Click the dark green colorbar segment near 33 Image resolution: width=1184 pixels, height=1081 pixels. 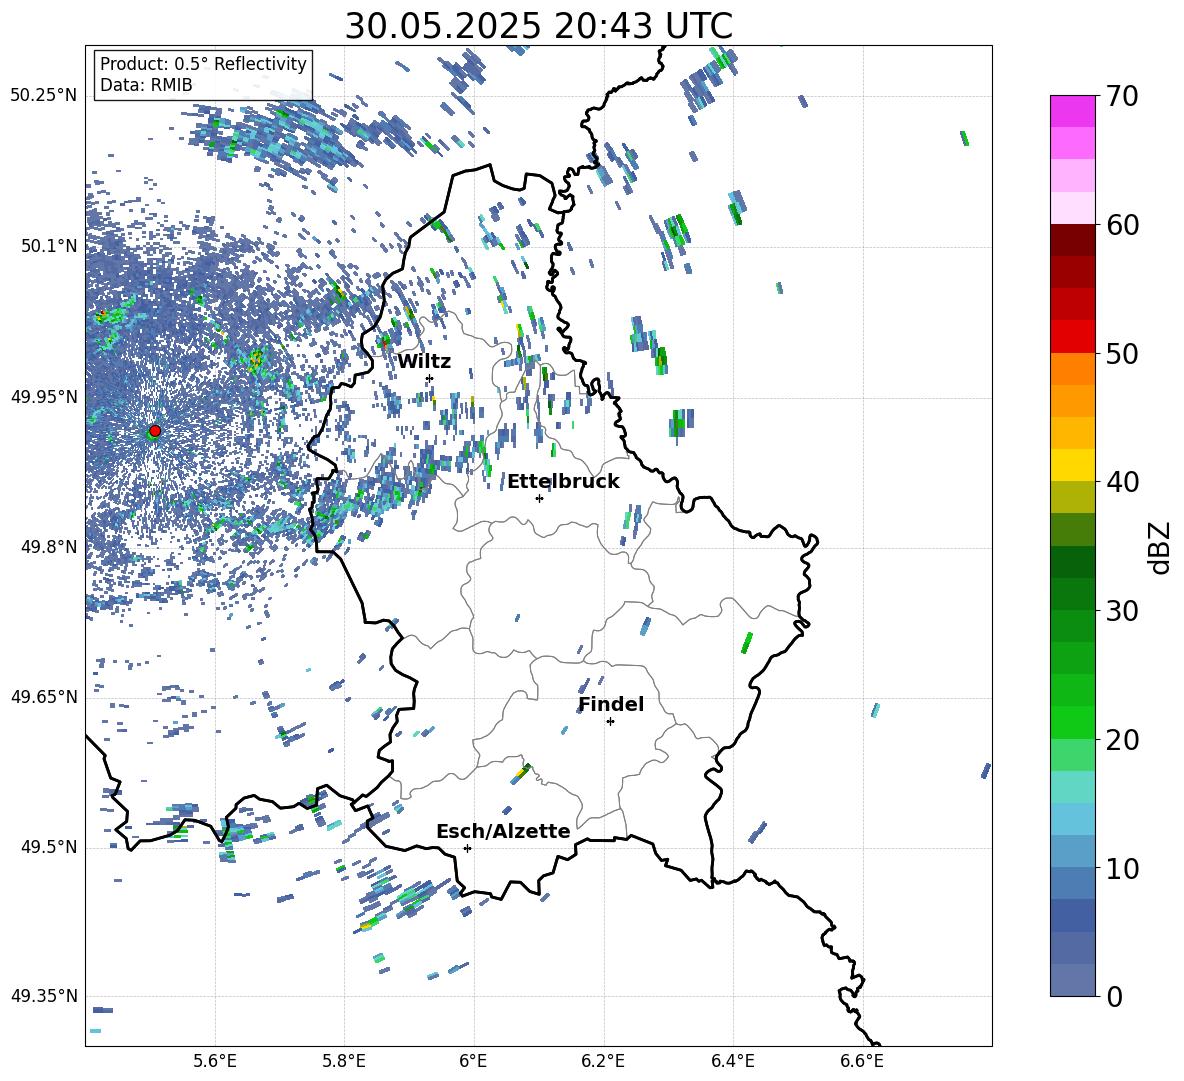point(1072,562)
